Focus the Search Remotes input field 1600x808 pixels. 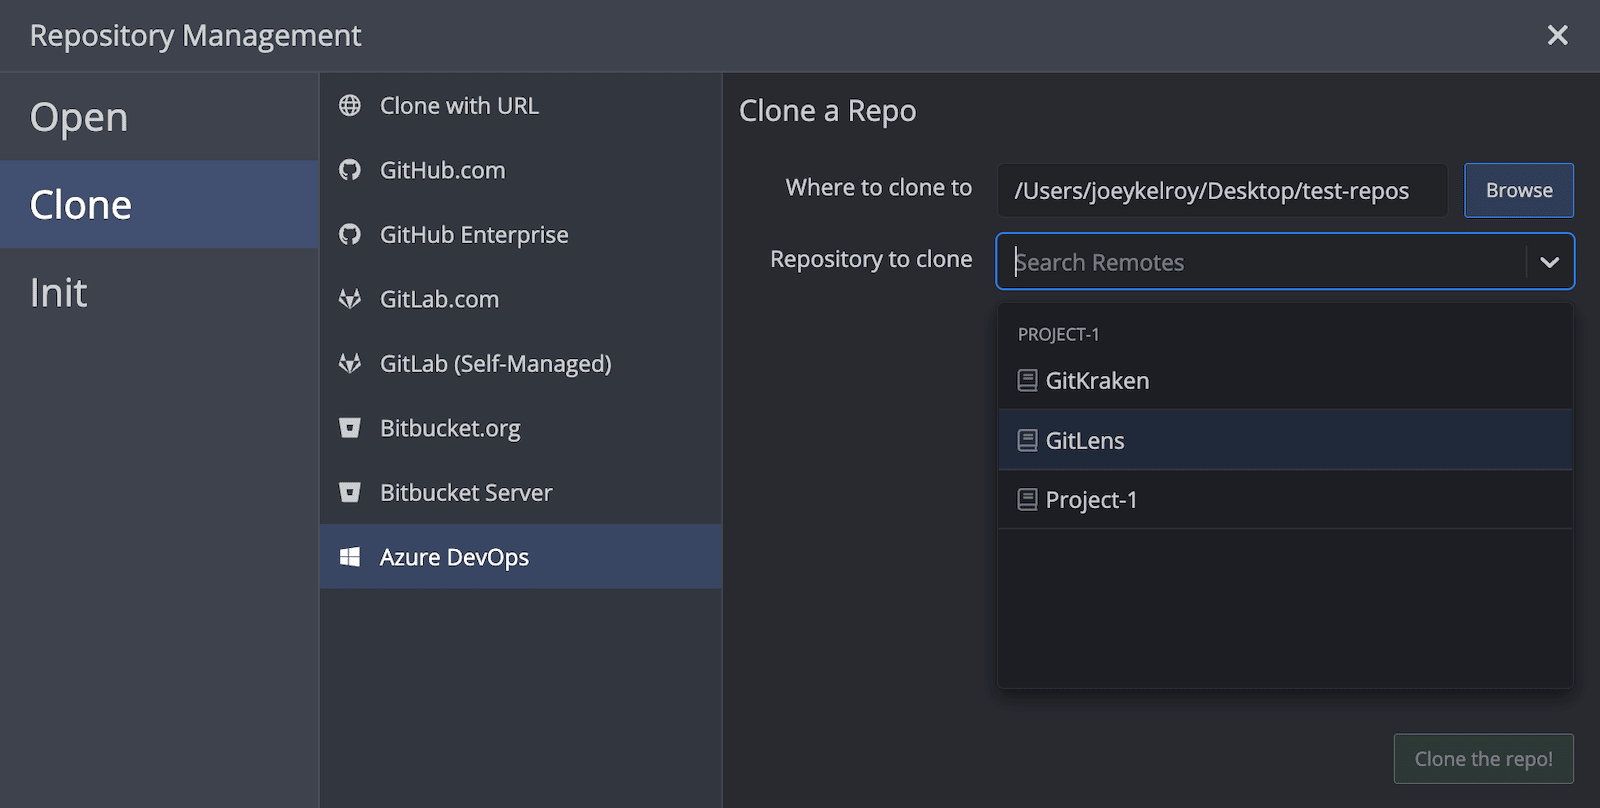pyautogui.click(x=1260, y=262)
